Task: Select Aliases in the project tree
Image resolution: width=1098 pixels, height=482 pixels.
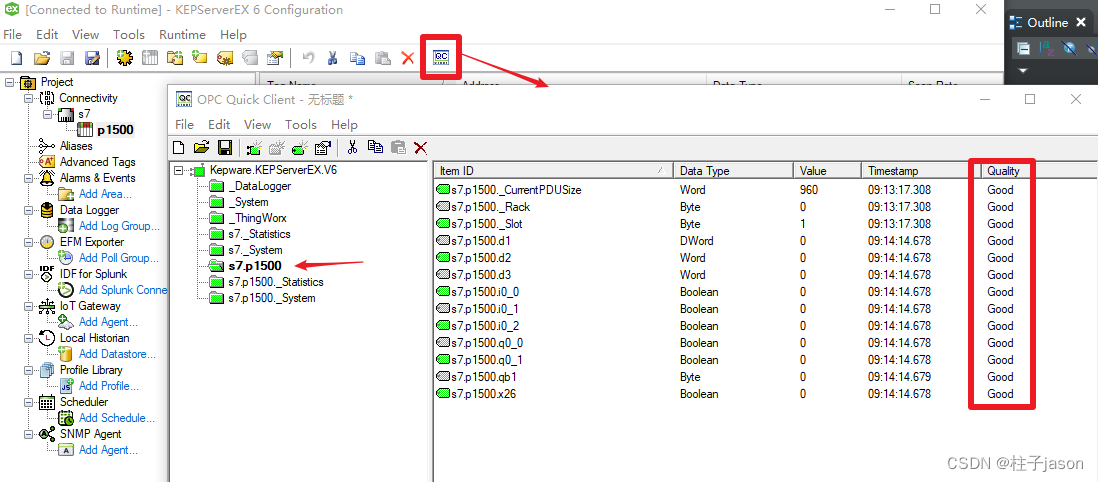Action: pyautogui.click(x=76, y=146)
